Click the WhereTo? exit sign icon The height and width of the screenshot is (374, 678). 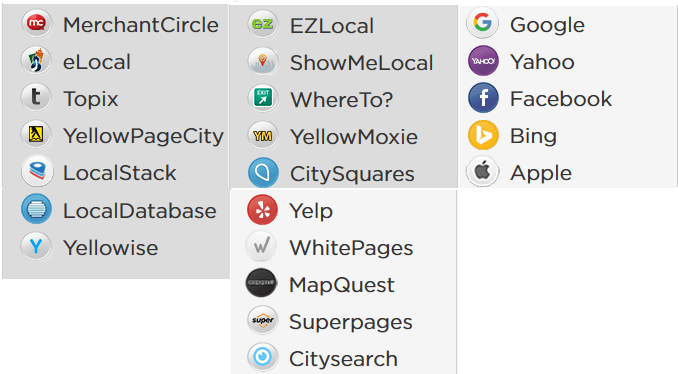[263, 99]
